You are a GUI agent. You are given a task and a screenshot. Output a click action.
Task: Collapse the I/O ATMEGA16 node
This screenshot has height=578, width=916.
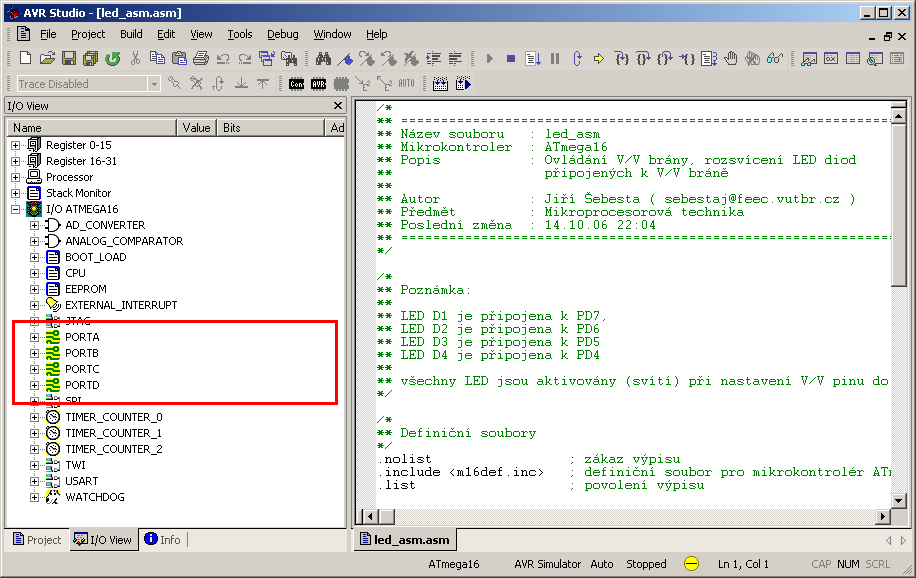point(15,209)
